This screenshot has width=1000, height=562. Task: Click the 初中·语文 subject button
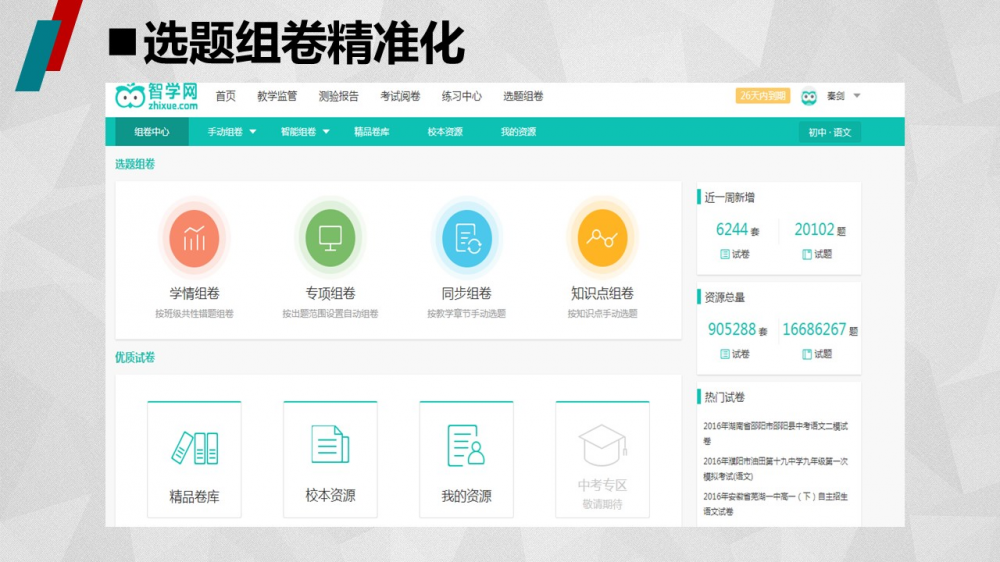(829, 132)
